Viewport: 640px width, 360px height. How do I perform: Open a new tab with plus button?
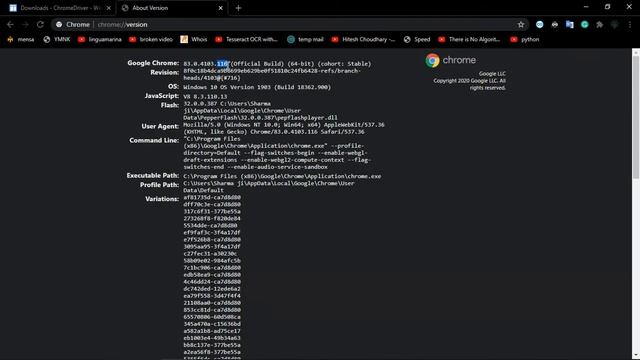coord(238,8)
